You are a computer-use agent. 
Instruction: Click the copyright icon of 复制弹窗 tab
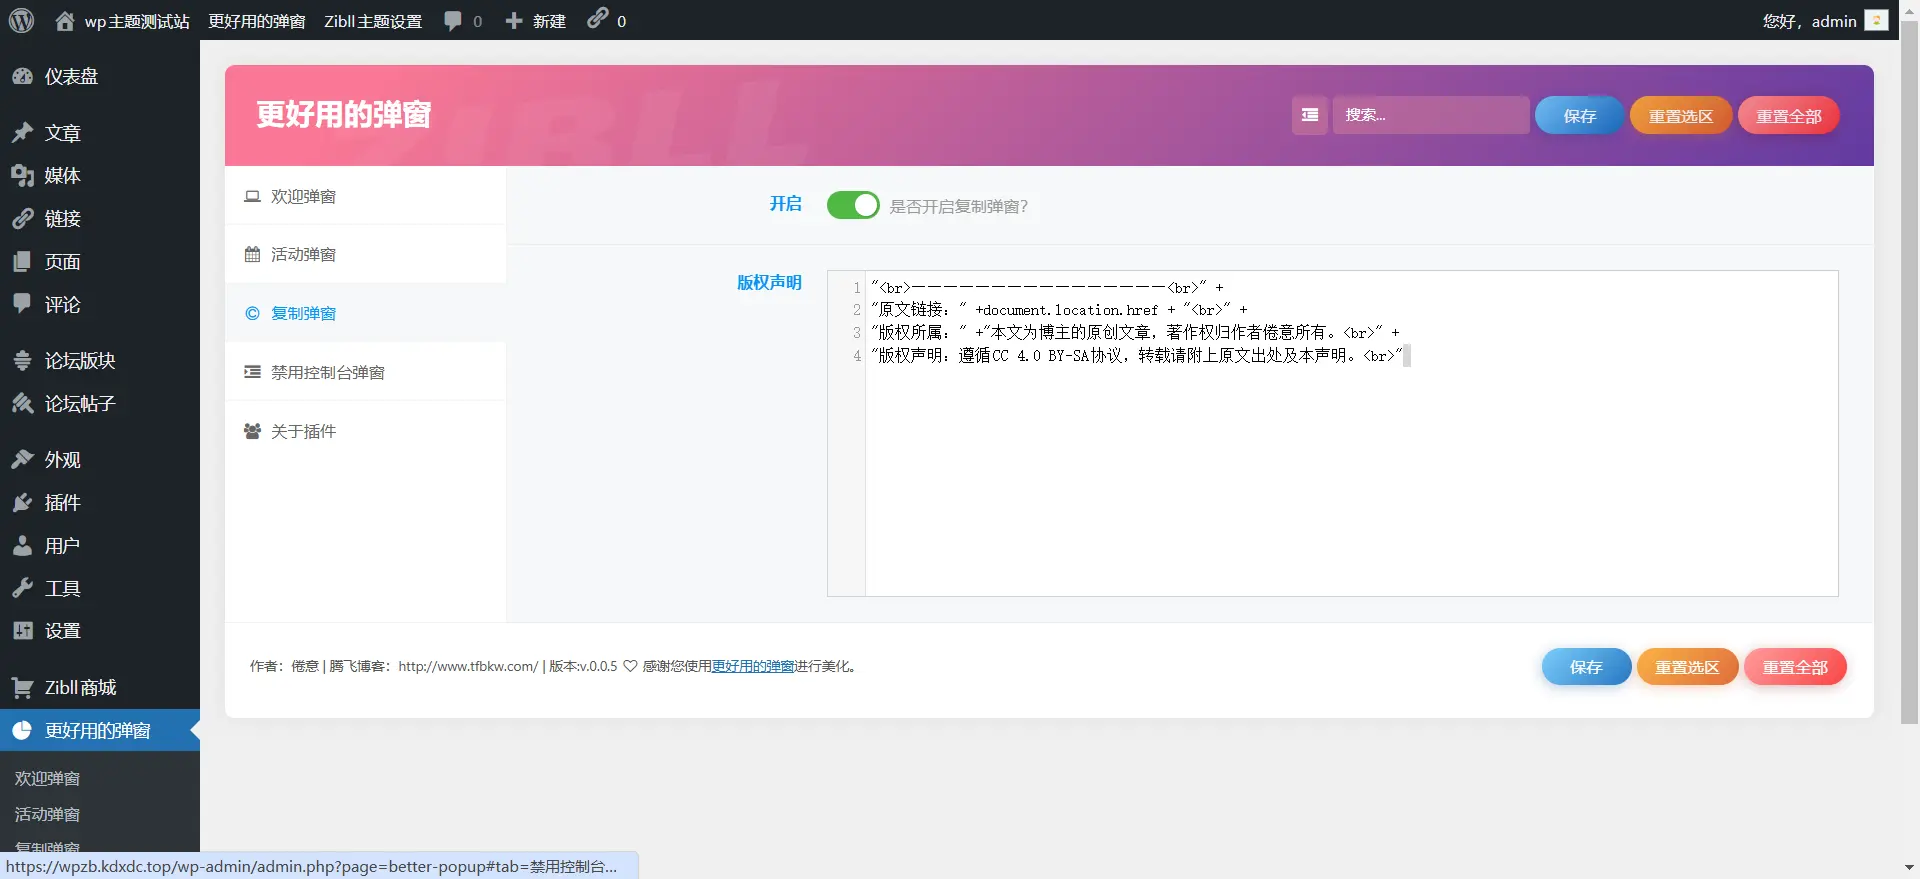pos(252,314)
